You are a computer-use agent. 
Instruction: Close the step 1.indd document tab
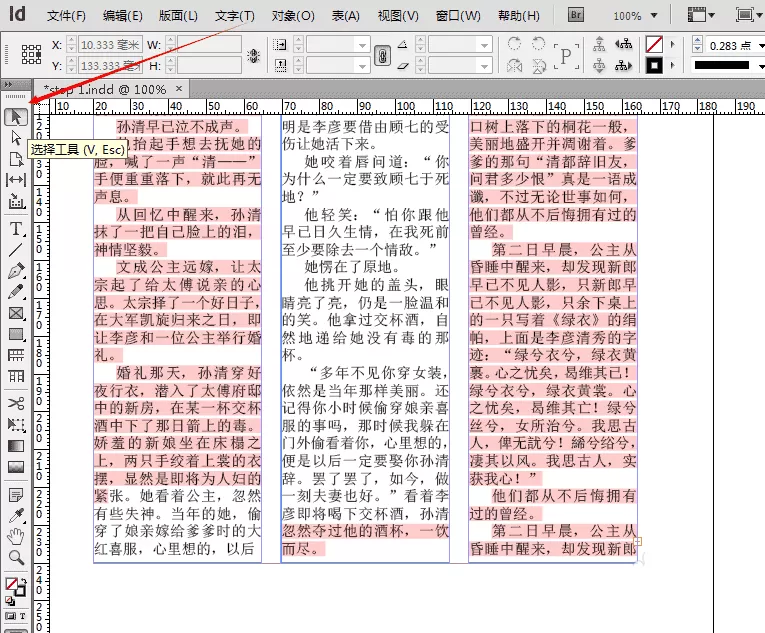click(x=179, y=89)
